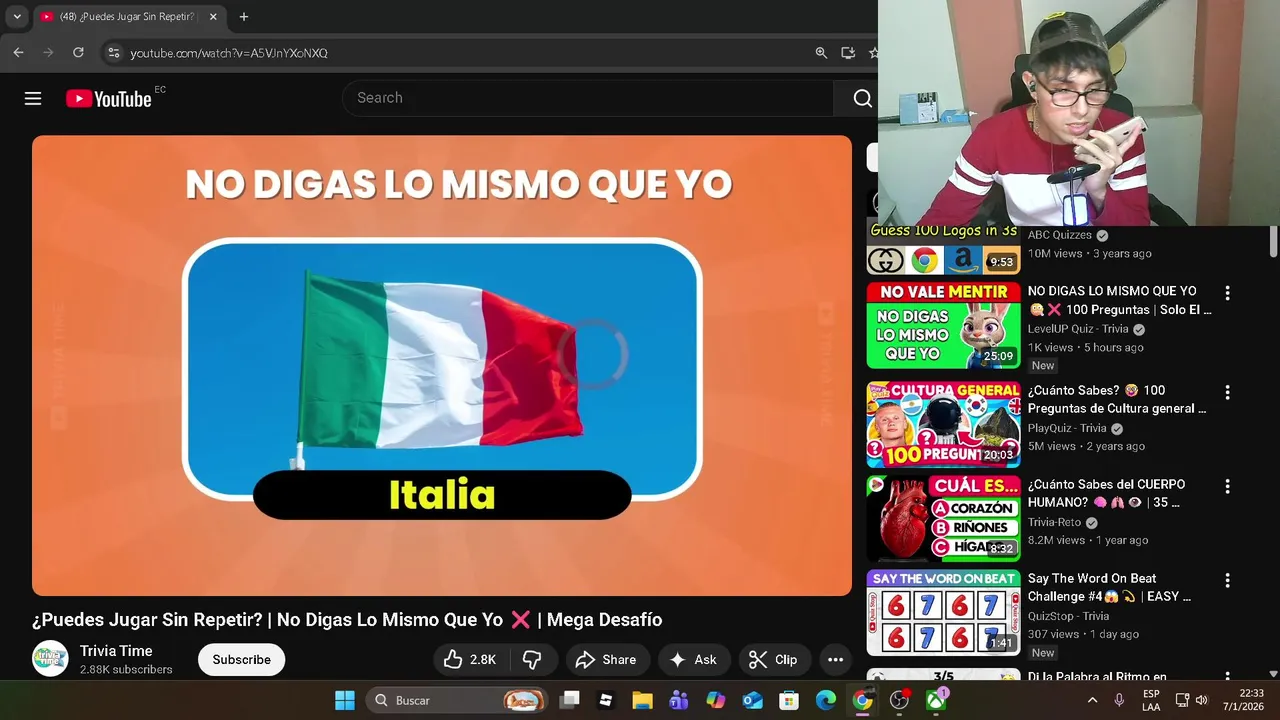Screen dimensions: 1280x720
Task: Open Xbox app from taskbar
Action: tap(936, 700)
